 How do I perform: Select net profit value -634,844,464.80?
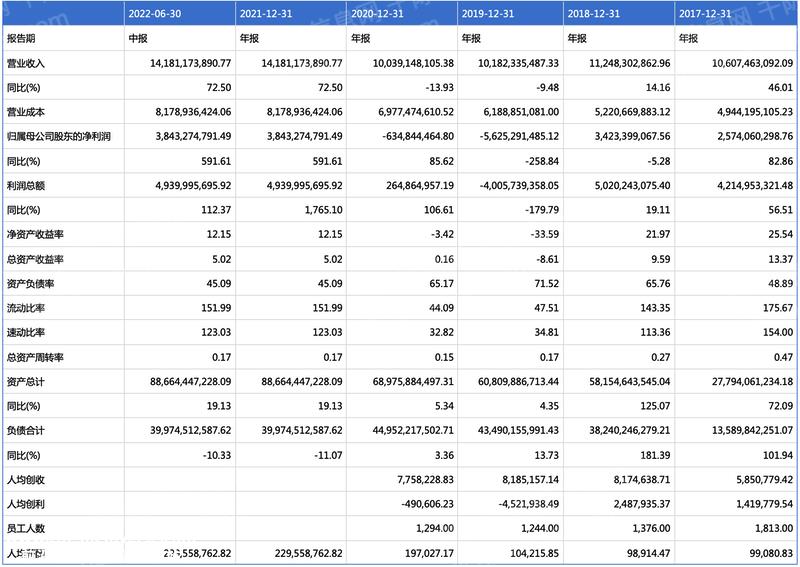418,136
